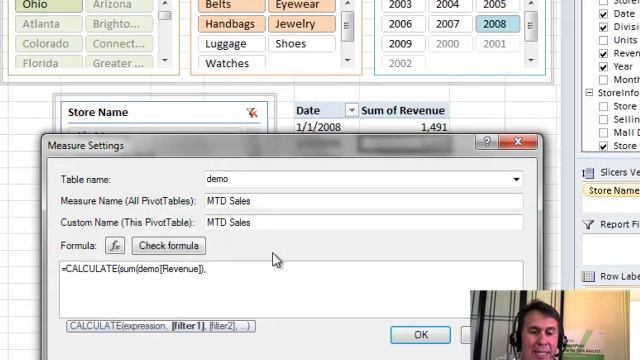The width and height of the screenshot is (640, 360).
Task: Enable the Mall field checkbox
Action: click(x=603, y=133)
